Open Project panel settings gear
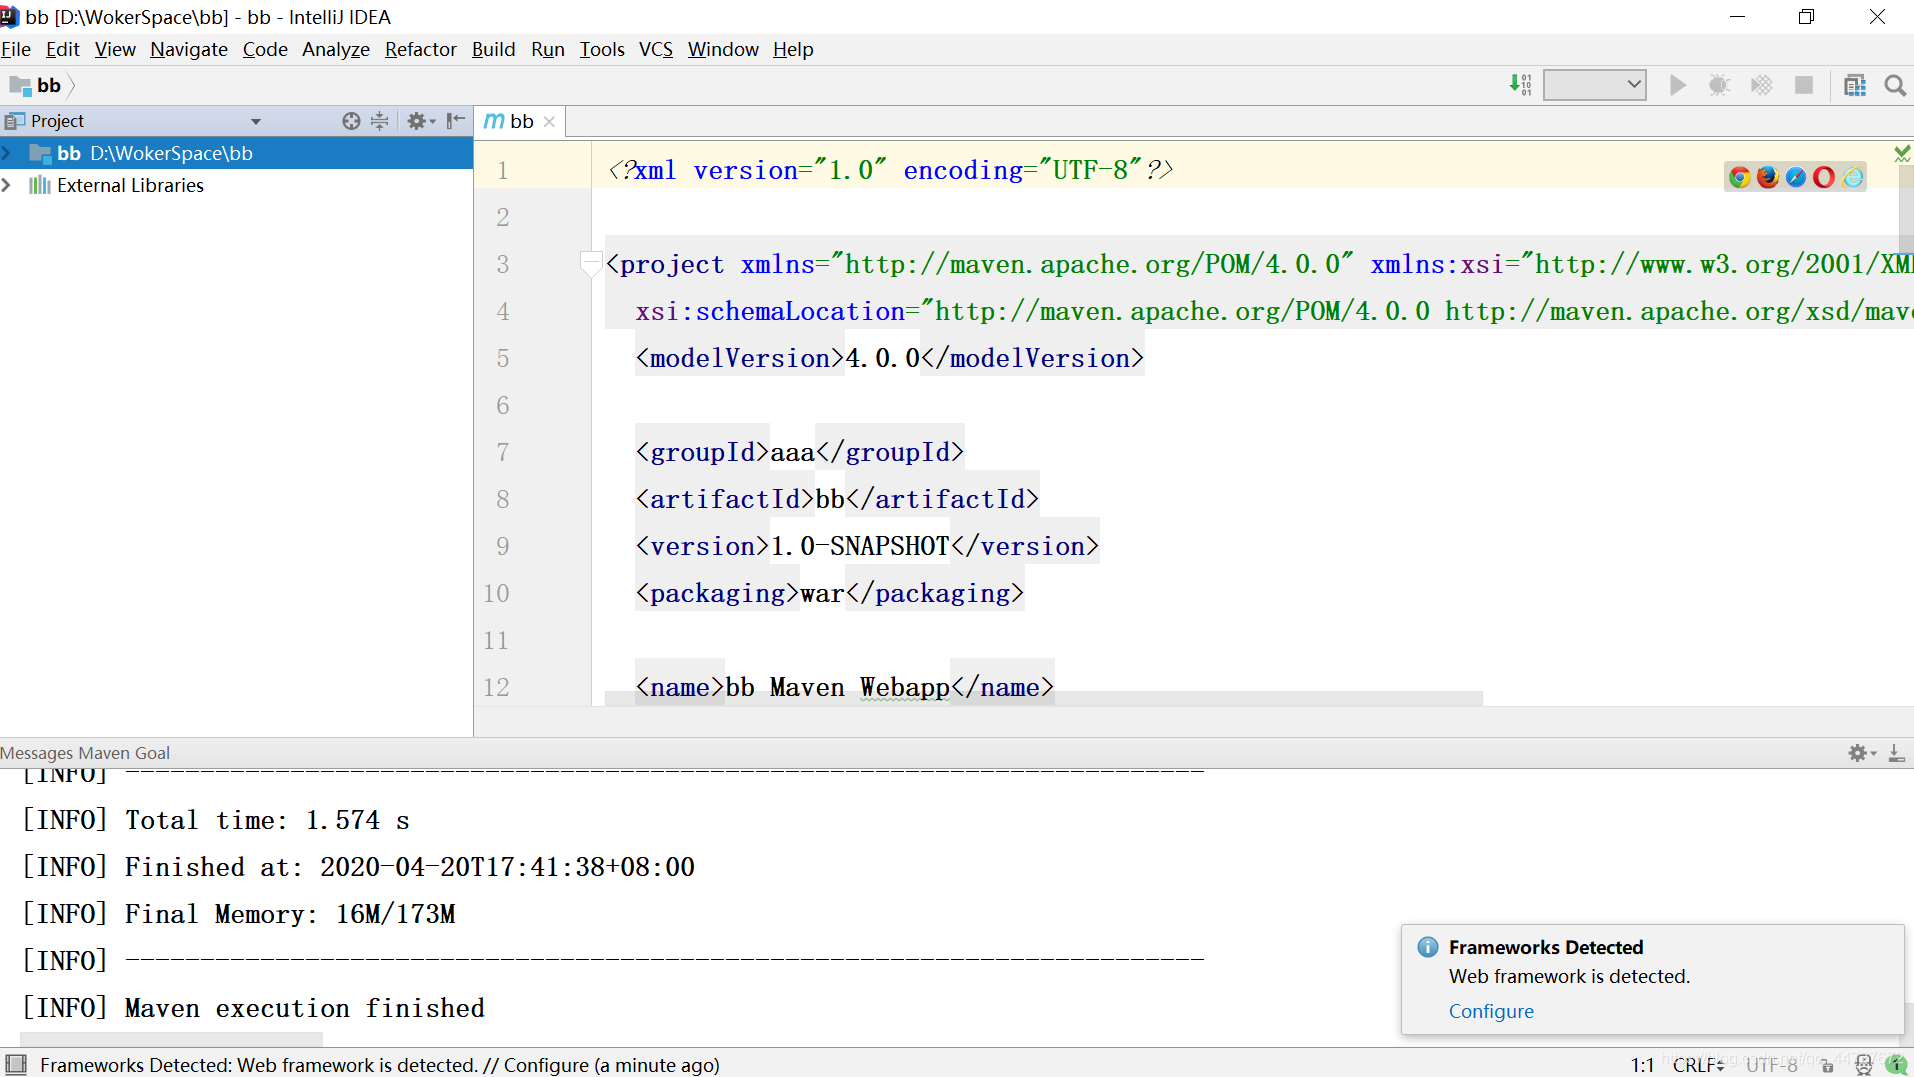The image size is (1914, 1077). pos(420,121)
